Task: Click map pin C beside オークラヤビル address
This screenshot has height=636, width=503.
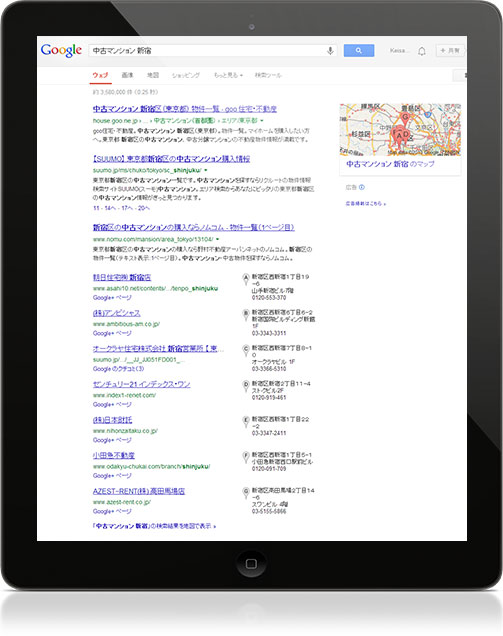Action: (x=245, y=350)
